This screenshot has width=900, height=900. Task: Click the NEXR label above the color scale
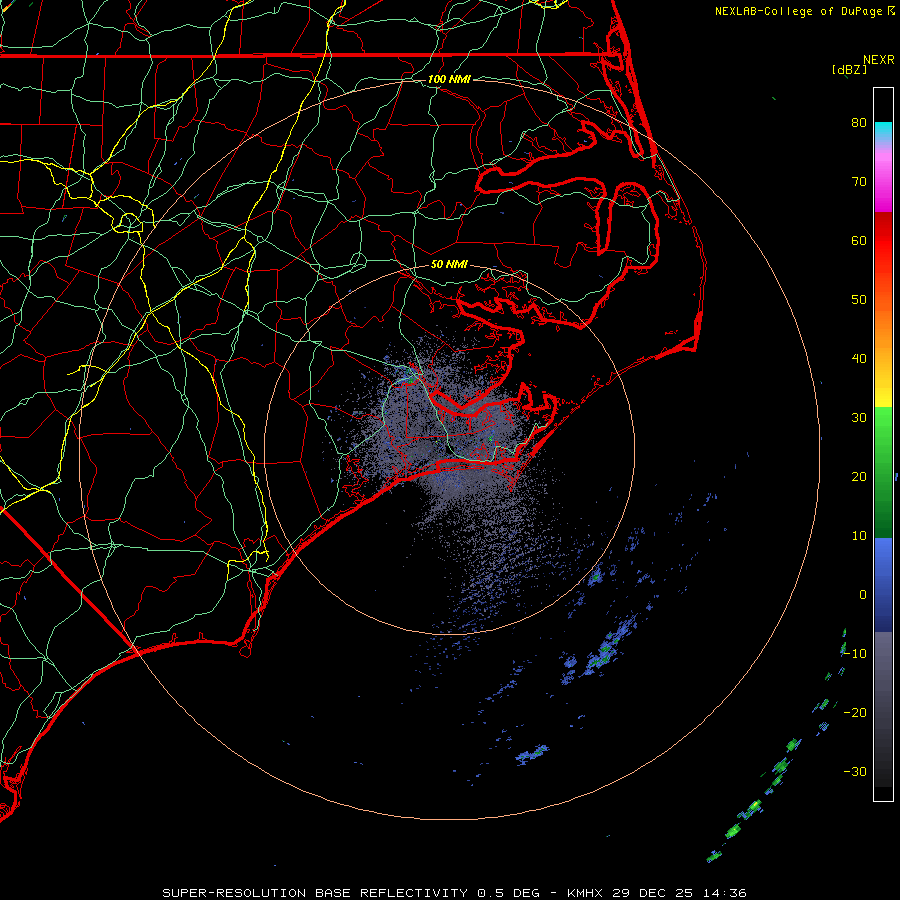point(878,60)
